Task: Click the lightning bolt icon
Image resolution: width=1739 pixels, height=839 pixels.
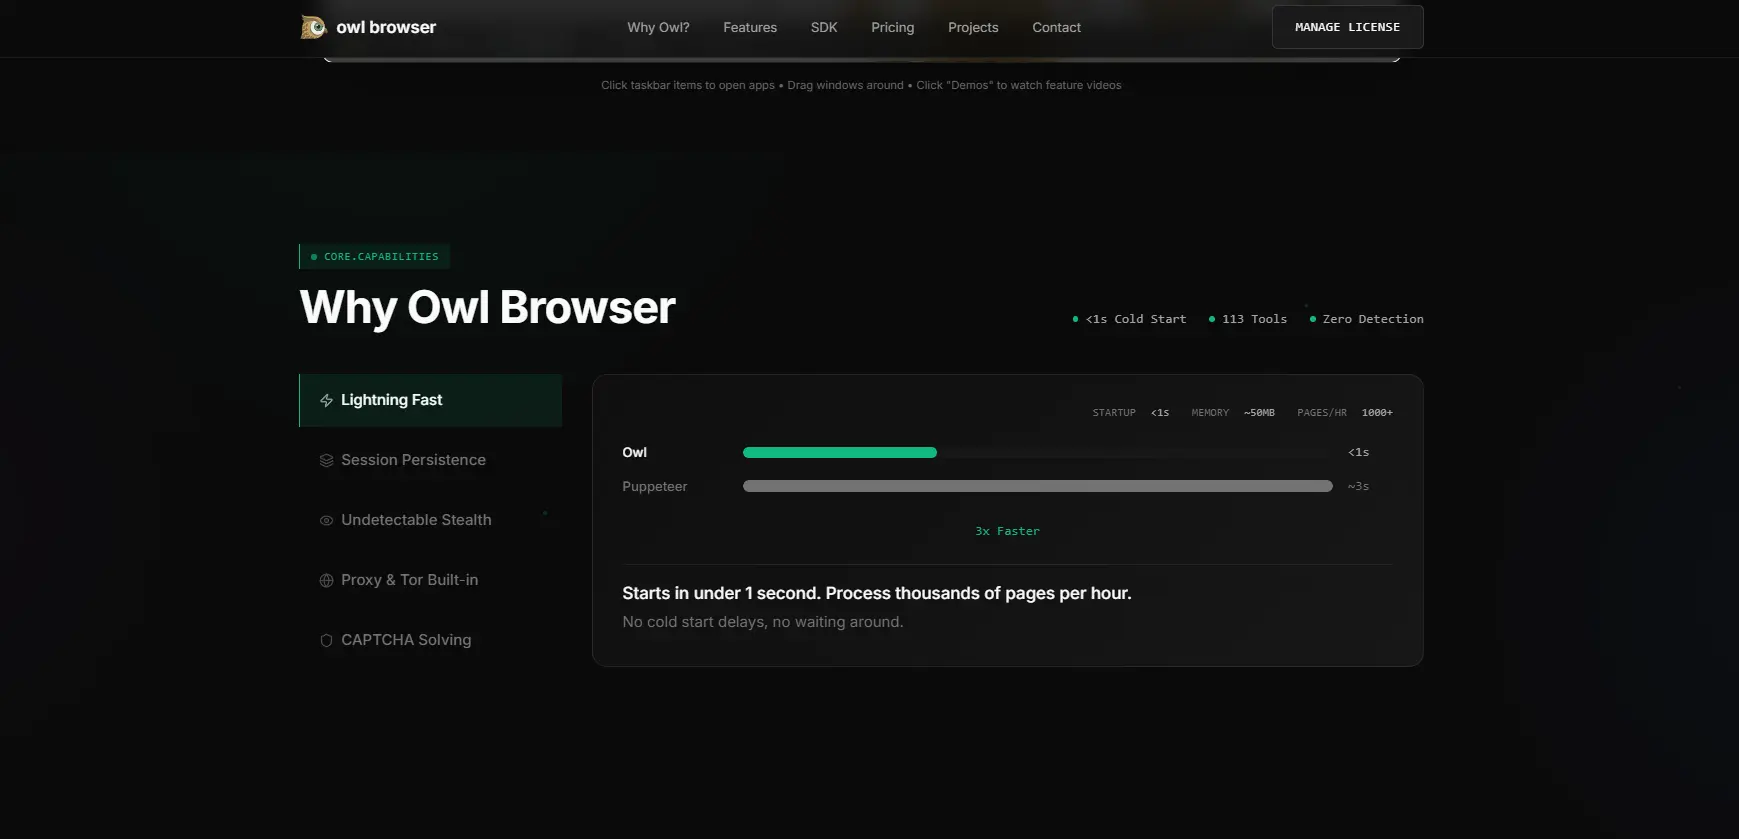Action: (326, 400)
